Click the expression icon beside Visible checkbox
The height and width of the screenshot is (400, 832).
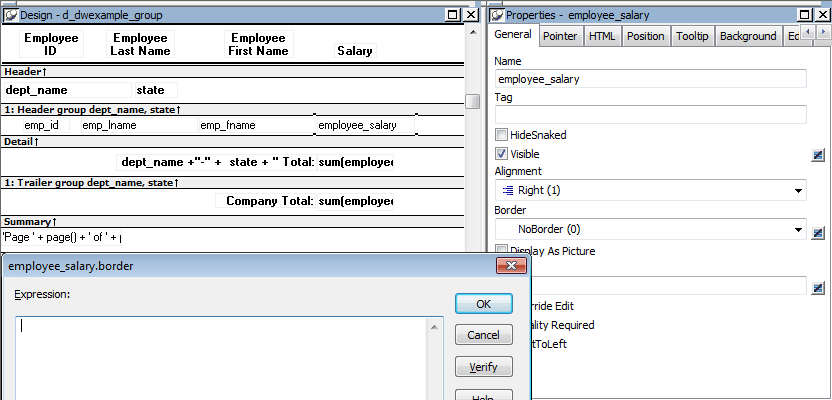818,154
